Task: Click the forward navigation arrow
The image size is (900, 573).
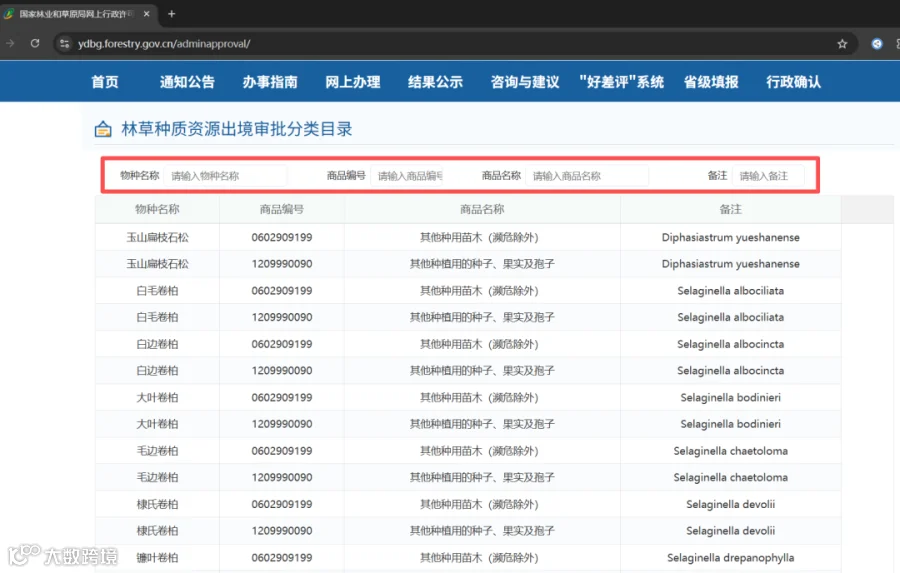Action: [x=10, y=43]
